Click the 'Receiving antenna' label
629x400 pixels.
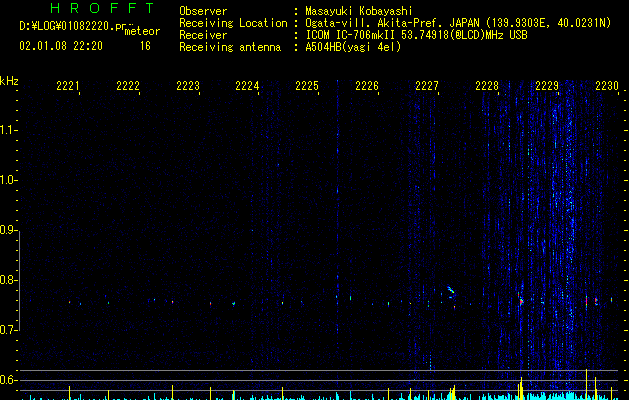point(230,47)
